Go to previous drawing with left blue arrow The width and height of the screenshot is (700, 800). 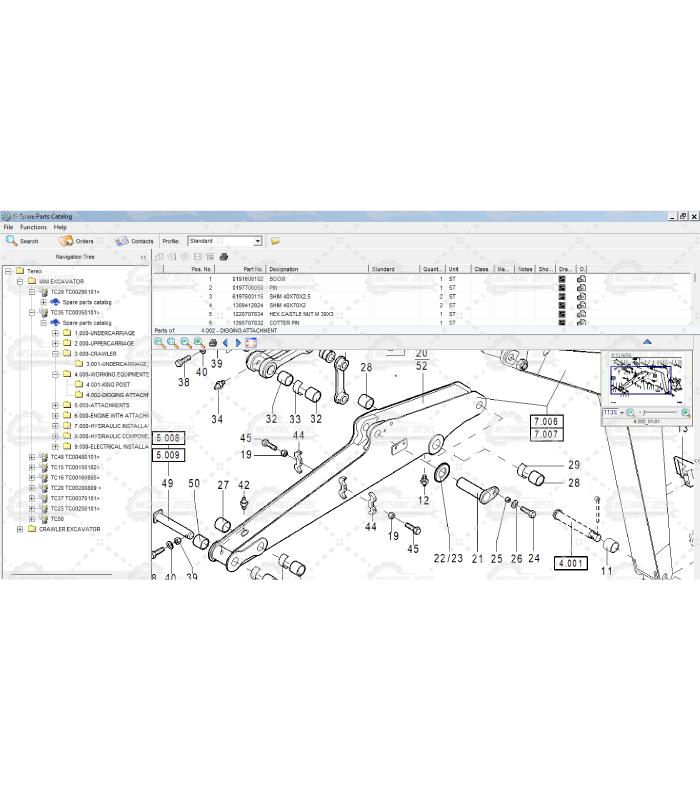[x=225, y=343]
